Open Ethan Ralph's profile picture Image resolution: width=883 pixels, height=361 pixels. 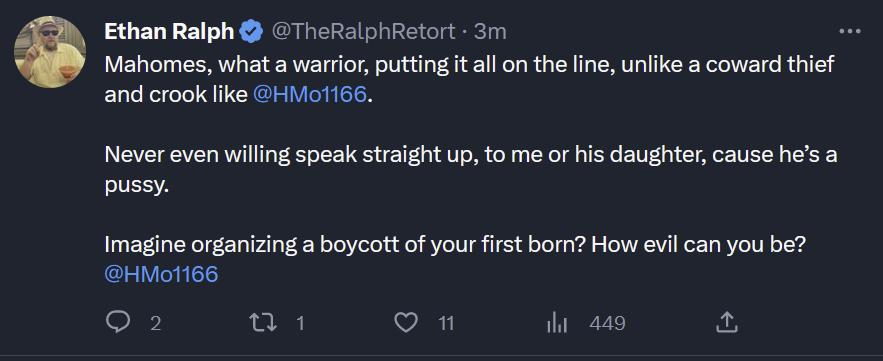[x=50, y=52]
